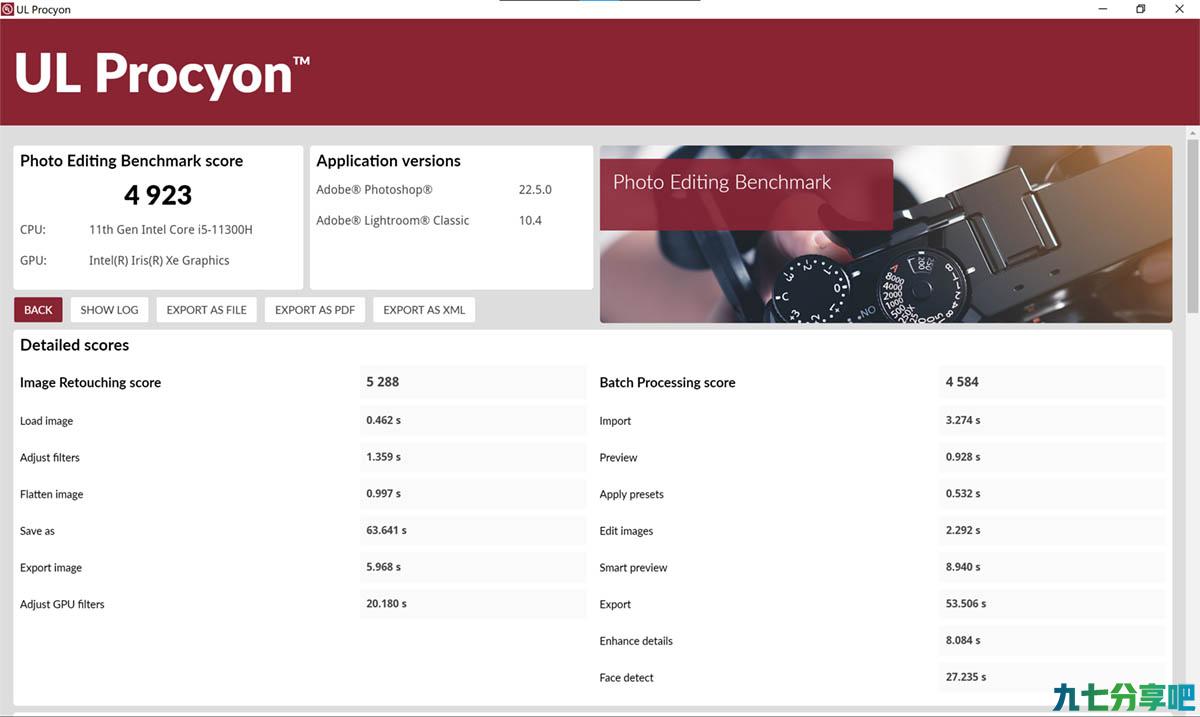Click EXPORT AS XML button
The width and height of the screenshot is (1200, 717).
coord(424,310)
